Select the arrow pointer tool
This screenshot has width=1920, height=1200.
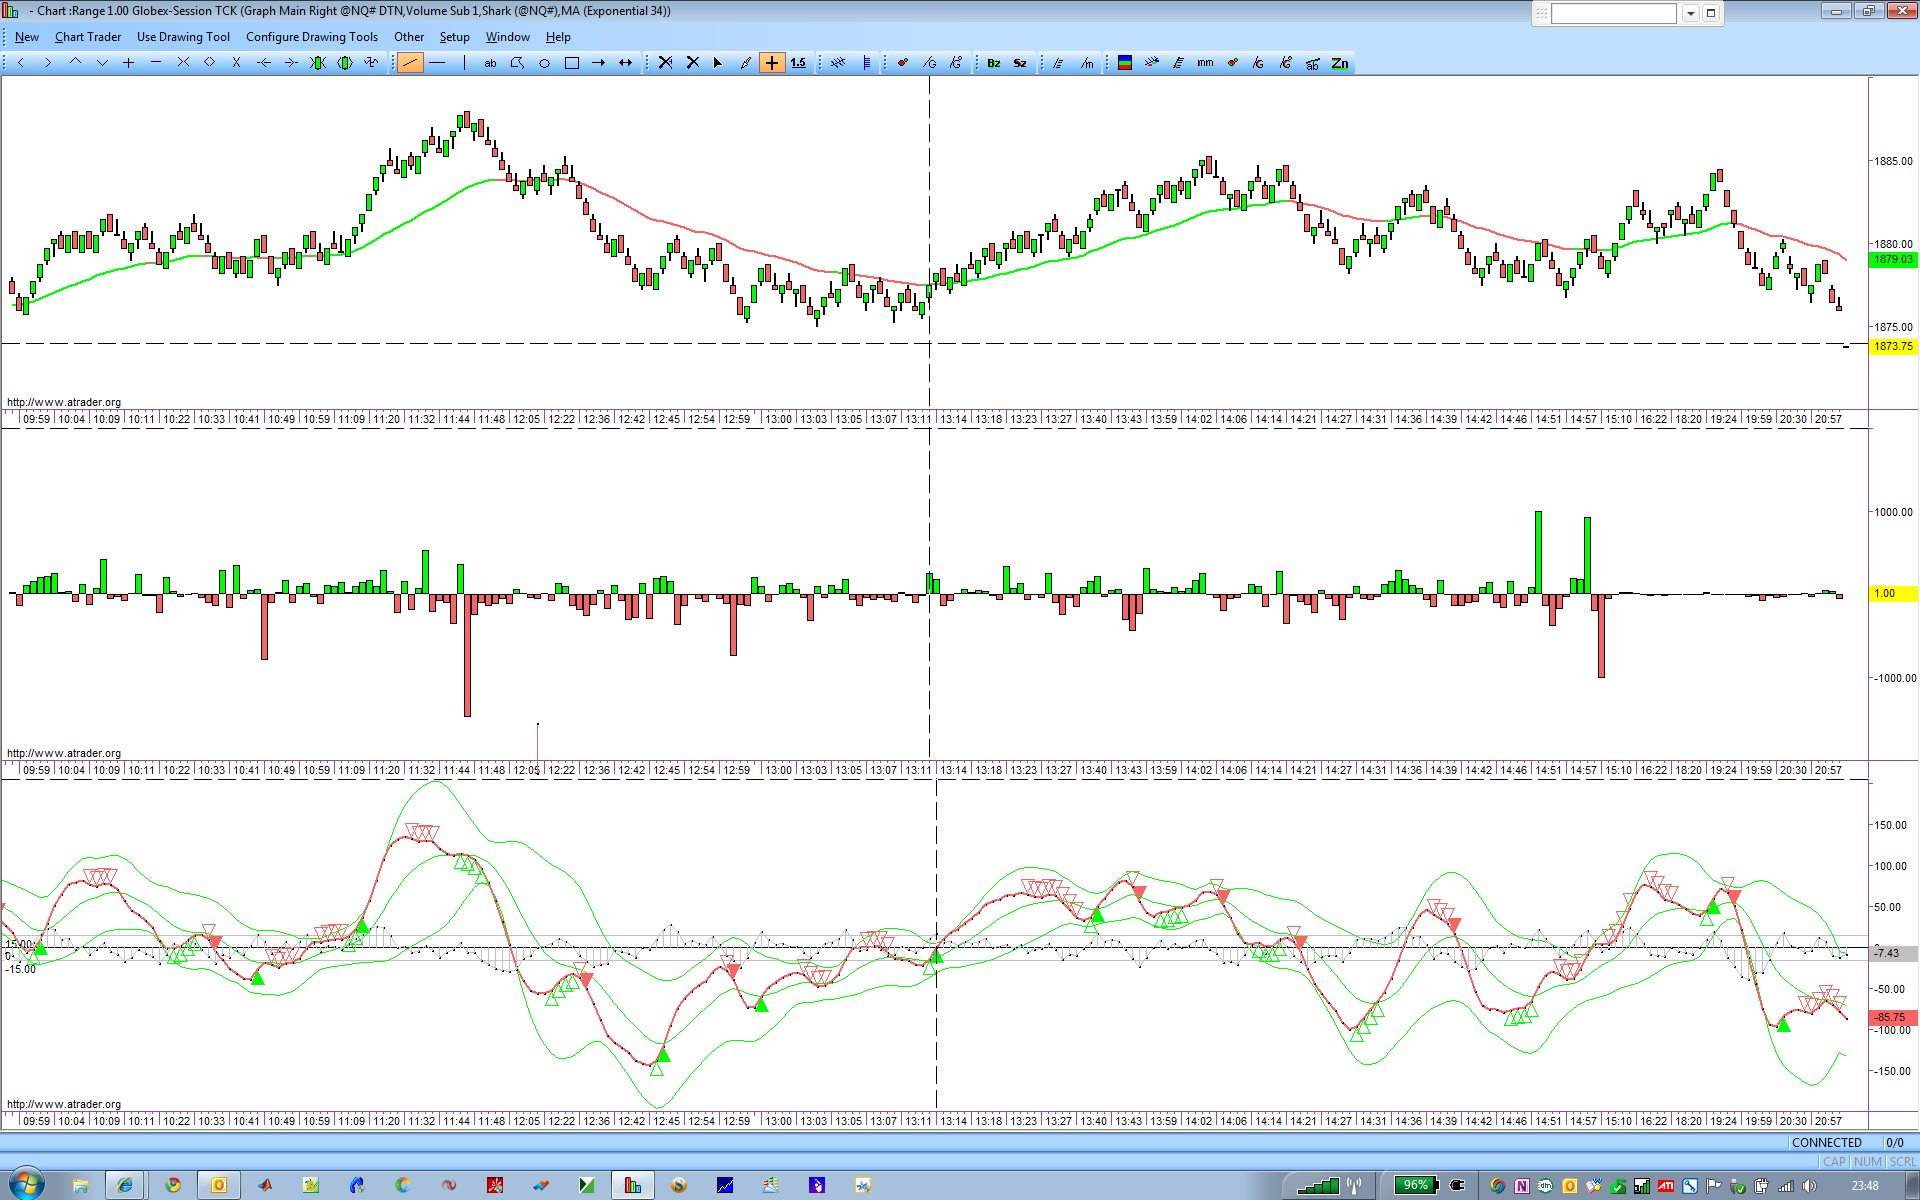click(717, 63)
